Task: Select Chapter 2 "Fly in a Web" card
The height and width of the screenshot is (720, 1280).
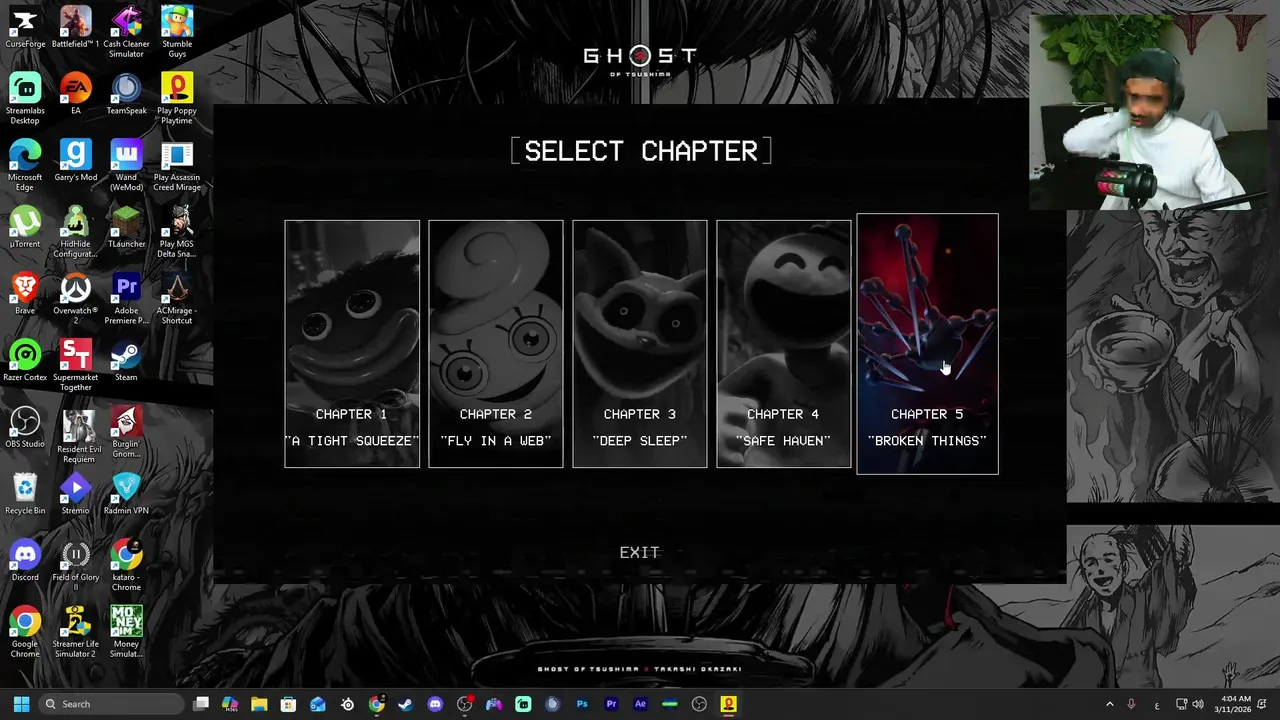Action: click(x=496, y=344)
